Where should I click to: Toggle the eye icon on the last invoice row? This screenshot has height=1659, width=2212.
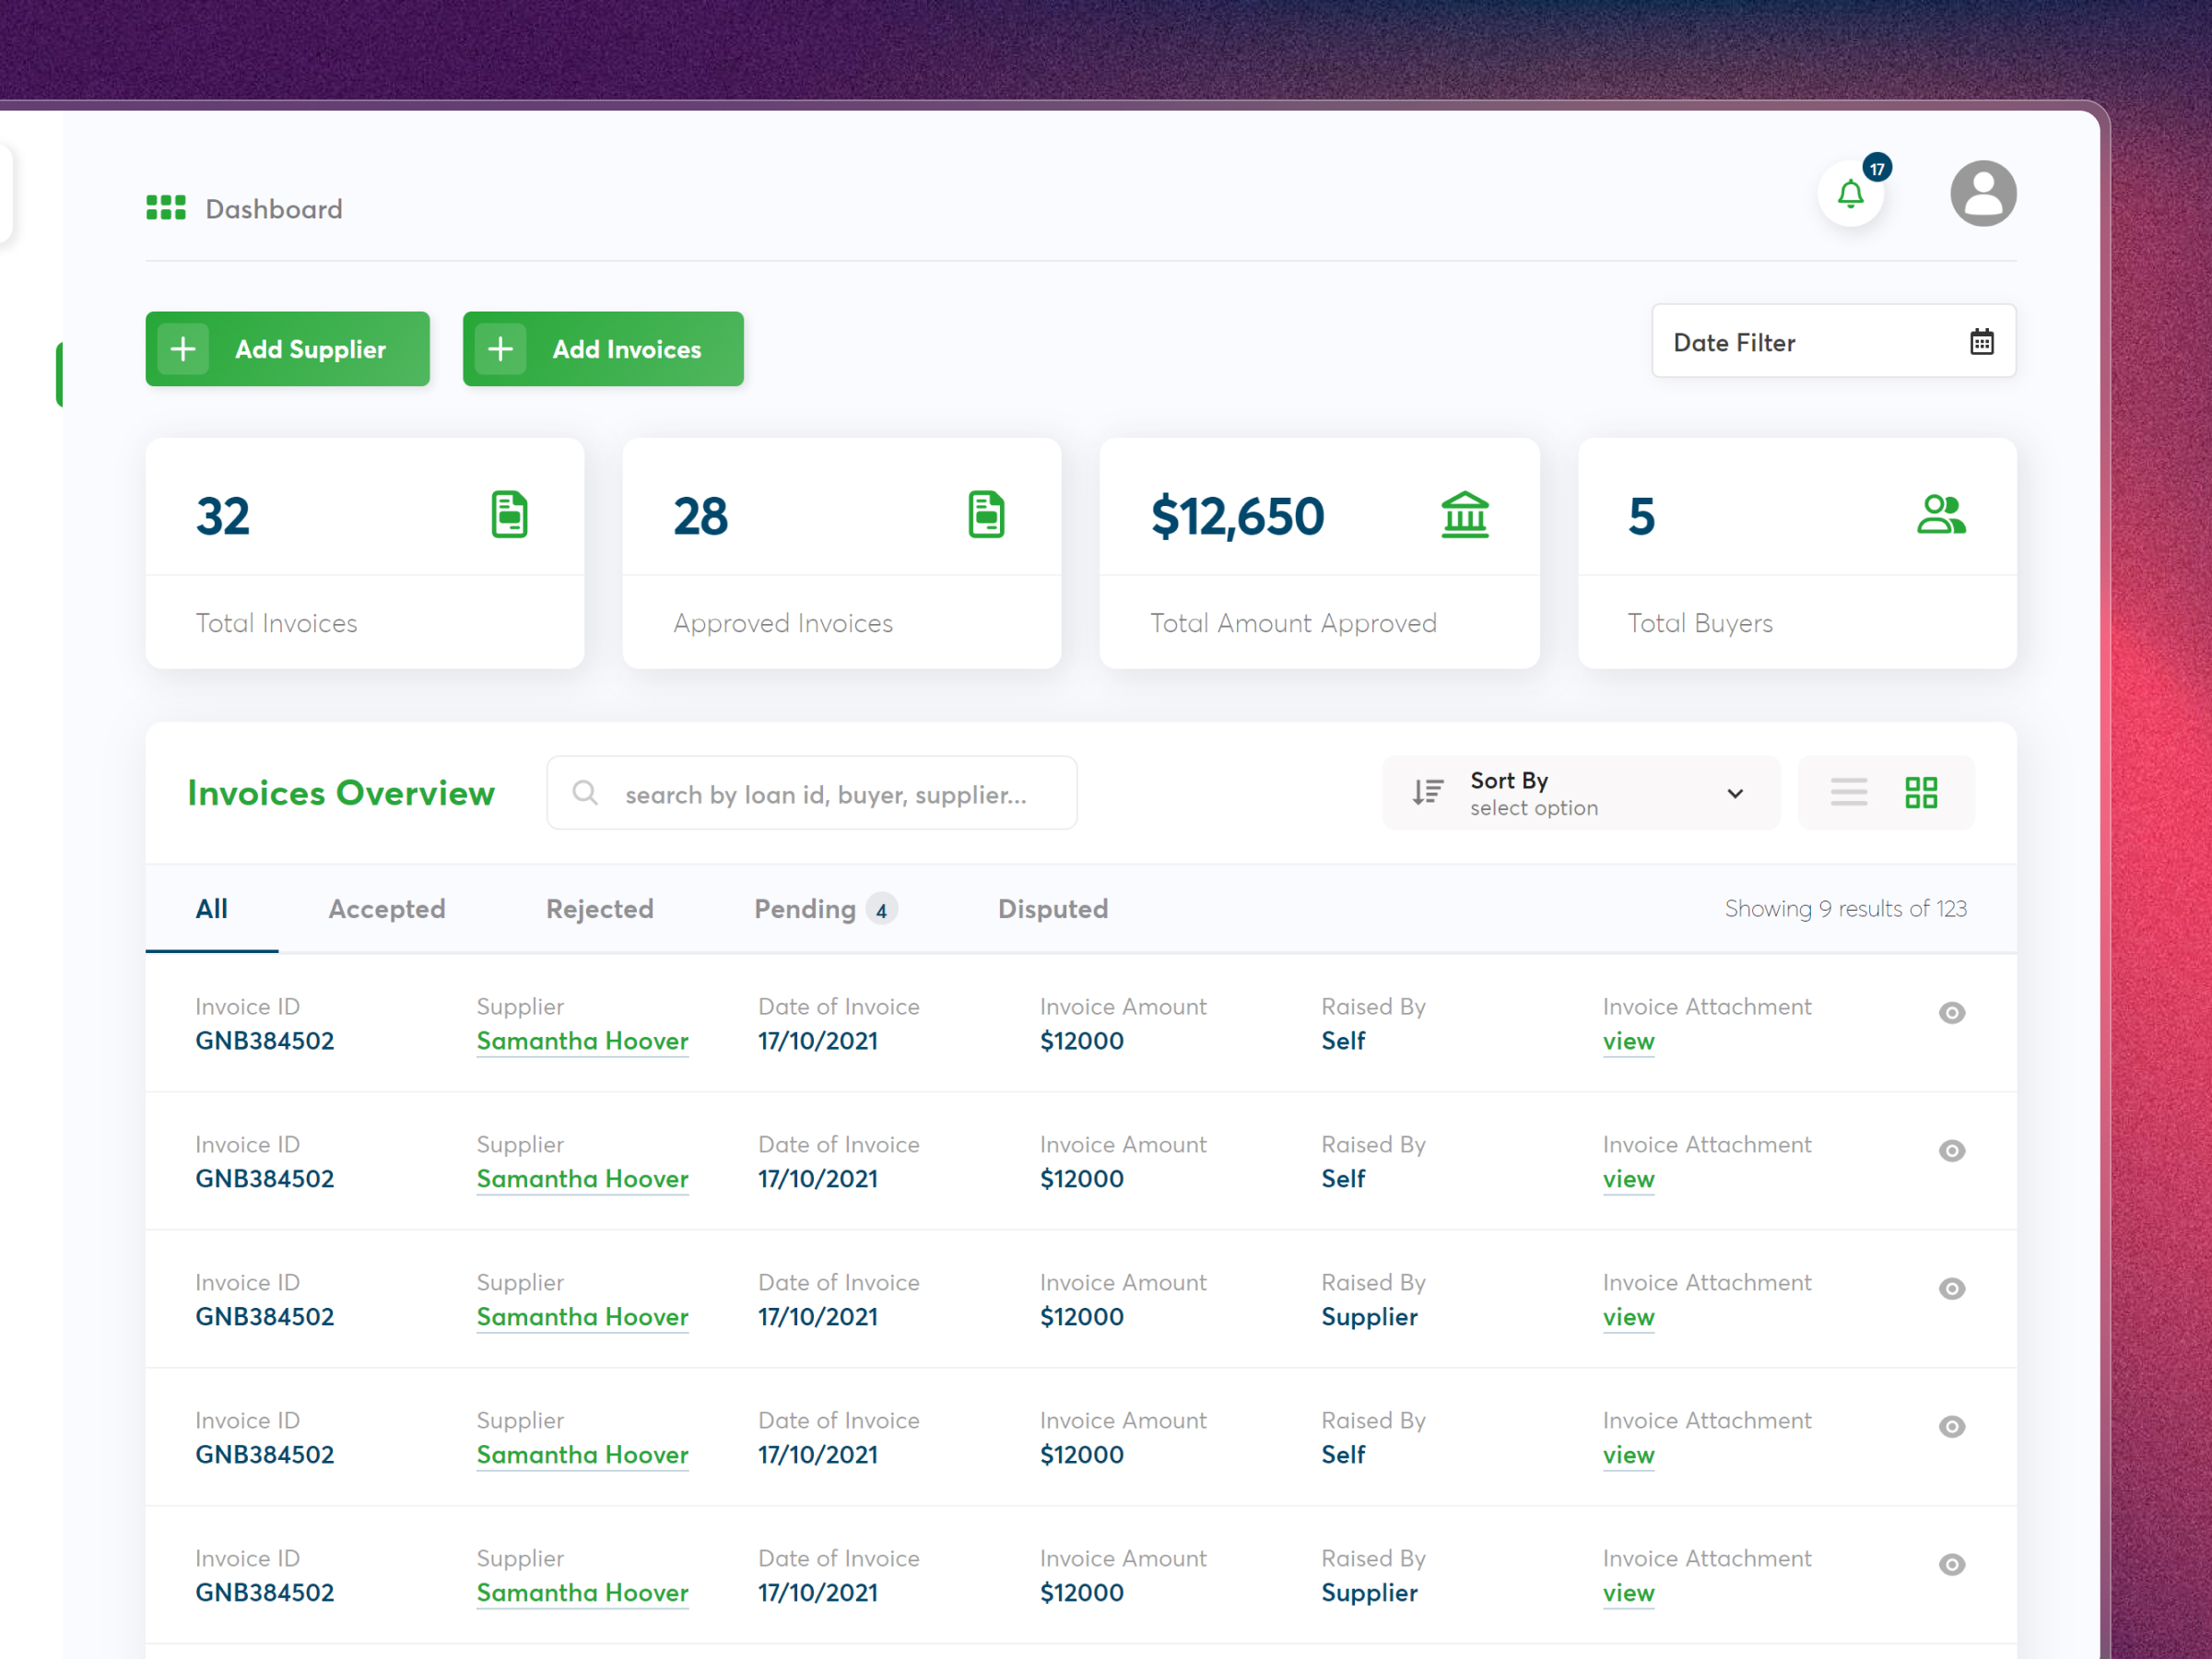(x=1952, y=1564)
